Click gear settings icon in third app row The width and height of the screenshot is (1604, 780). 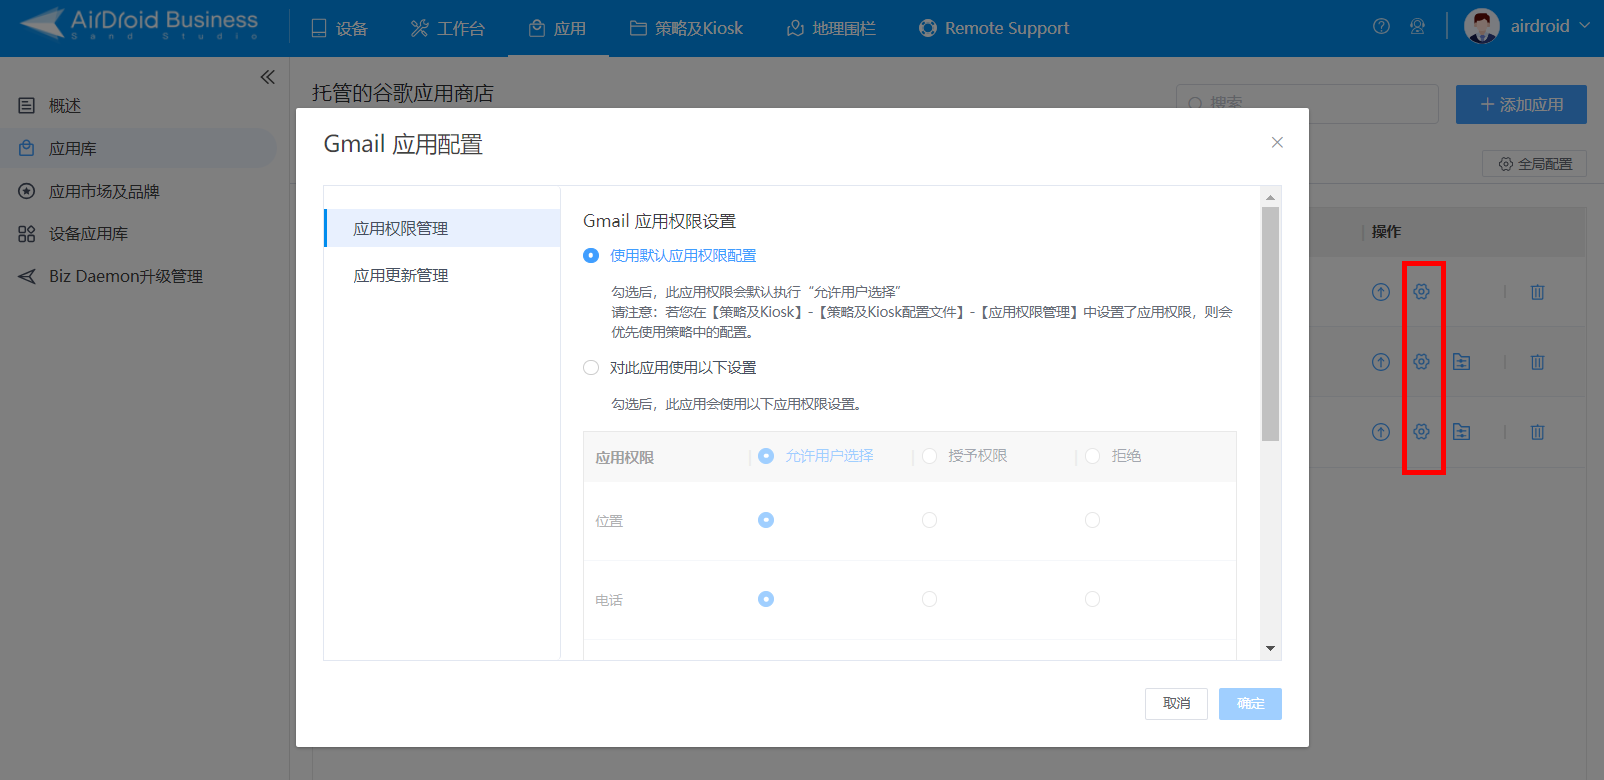pyautogui.click(x=1421, y=432)
